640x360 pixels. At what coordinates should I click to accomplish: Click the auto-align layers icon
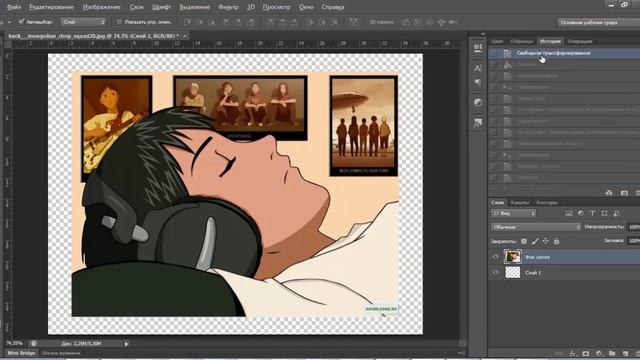353,22
